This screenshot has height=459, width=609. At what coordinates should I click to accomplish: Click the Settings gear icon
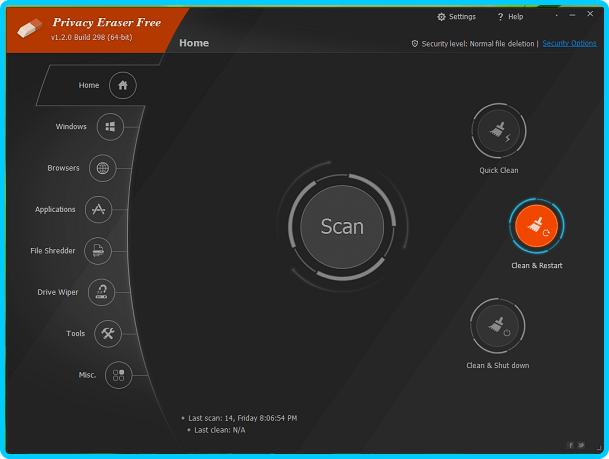pos(441,17)
